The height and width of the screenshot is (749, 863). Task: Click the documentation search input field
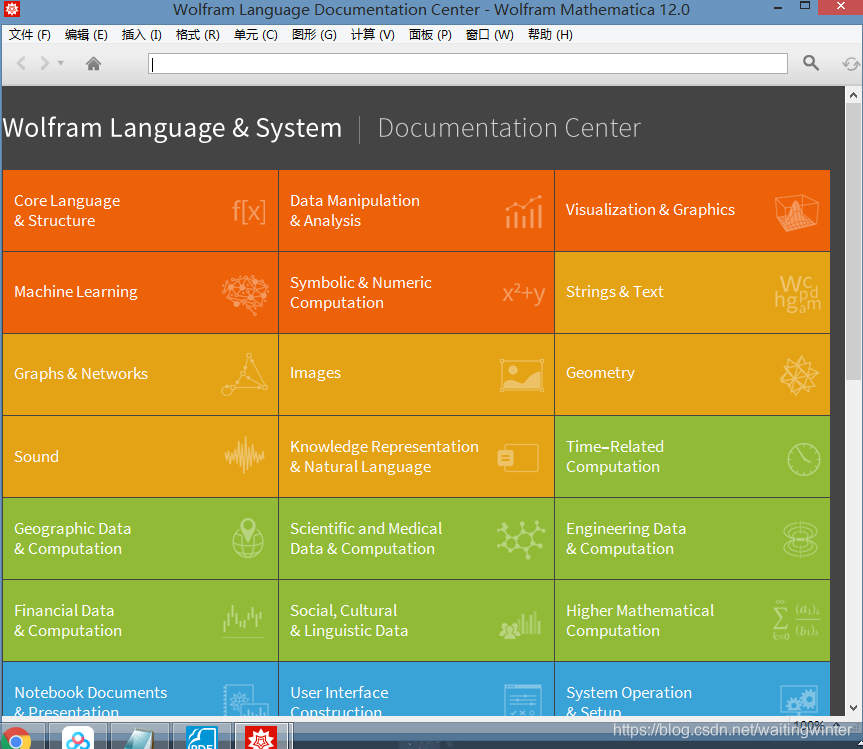pyautogui.click(x=468, y=63)
